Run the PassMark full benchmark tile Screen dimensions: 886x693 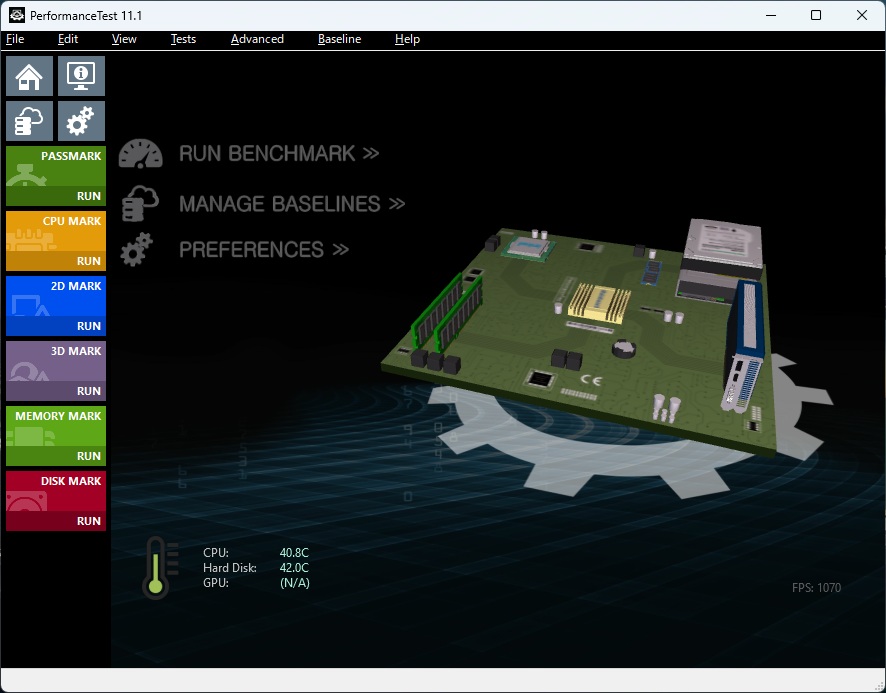click(x=56, y=176)
